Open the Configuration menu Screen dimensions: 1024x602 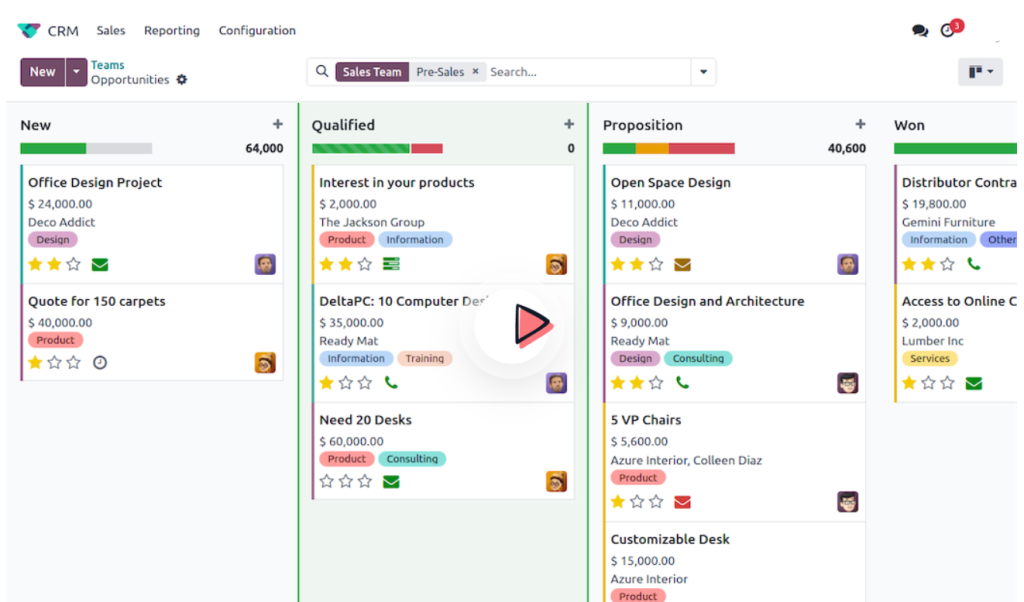pyautogui.click(x=257, y=31)
